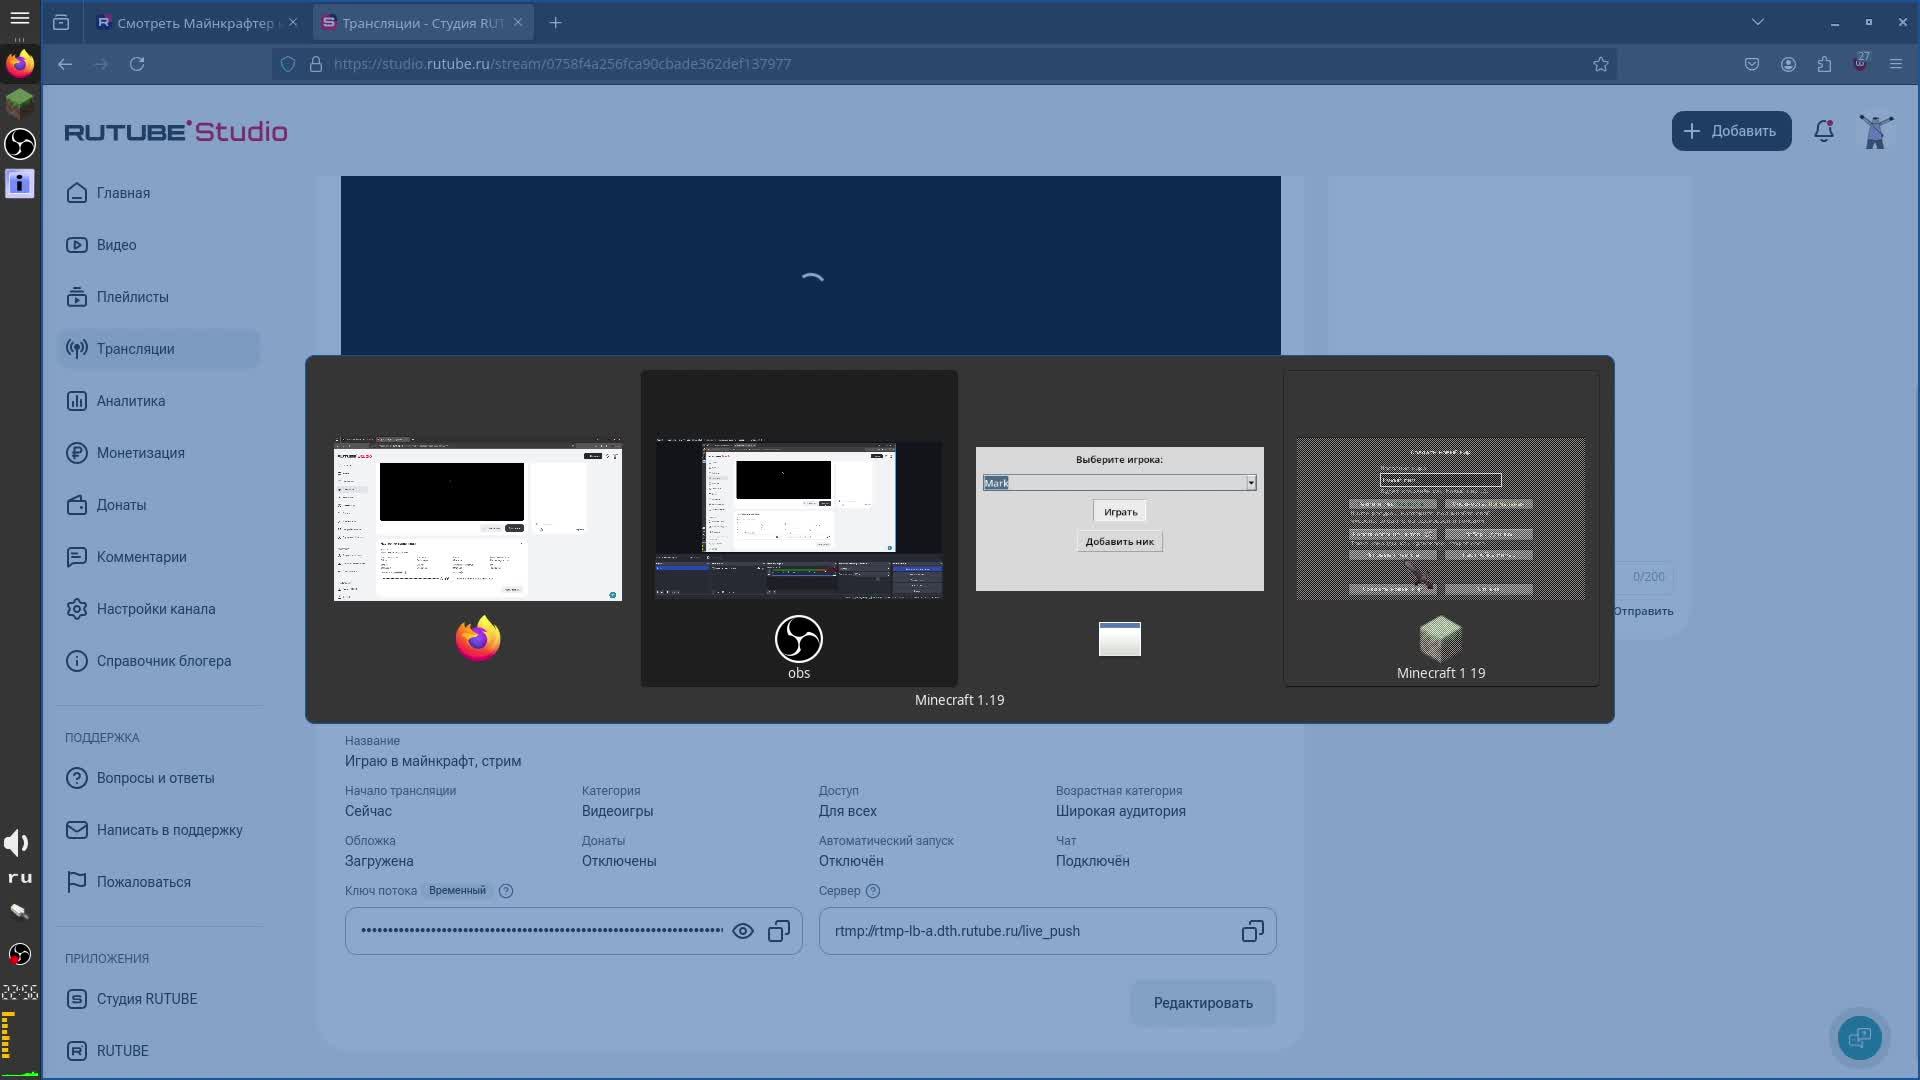This screenshot has width=1920, height=1080.
Task: Bookmark this page with star icon
Action: coord(1600,64)
